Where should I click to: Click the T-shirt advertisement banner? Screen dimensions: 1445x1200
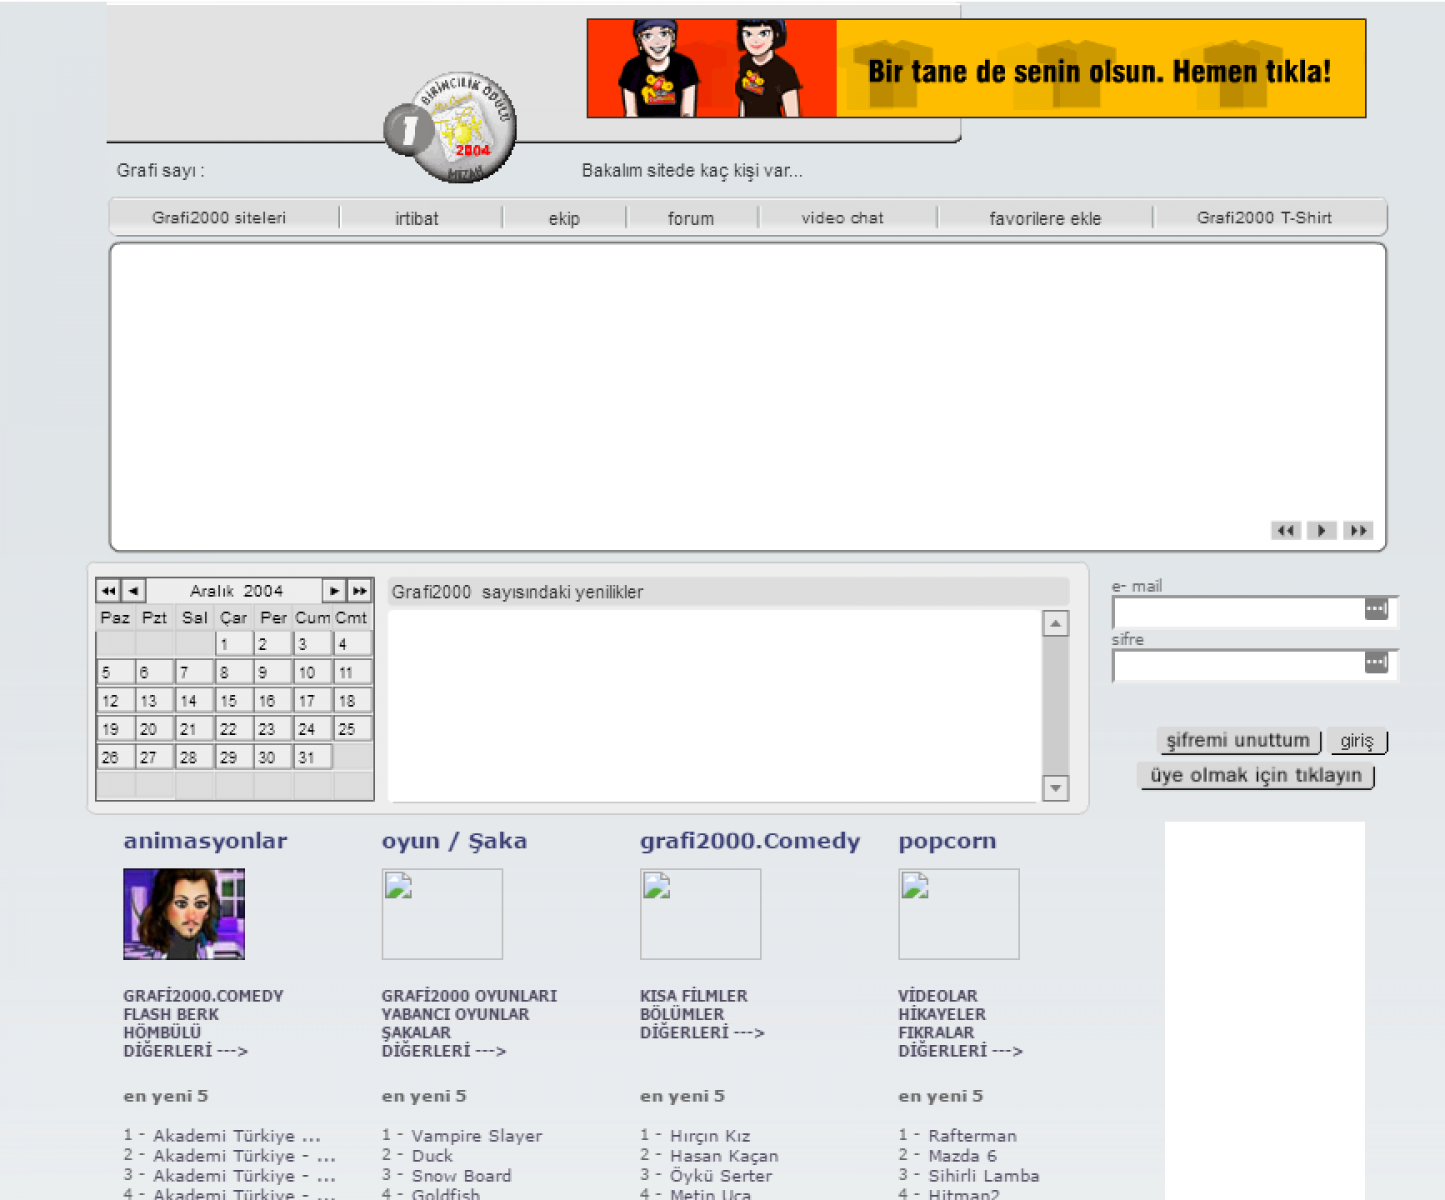tap(976, 69)
